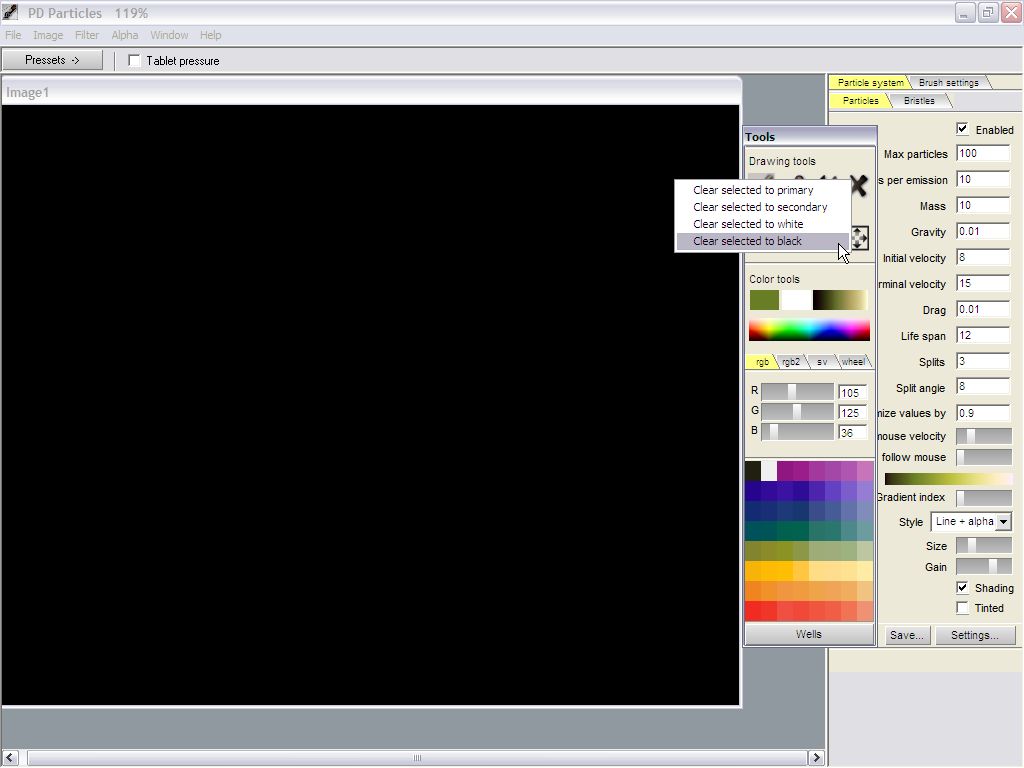Choose Clear selected to primary
This screenshot has height=768, width=1024.
click(x=753, y=190)
